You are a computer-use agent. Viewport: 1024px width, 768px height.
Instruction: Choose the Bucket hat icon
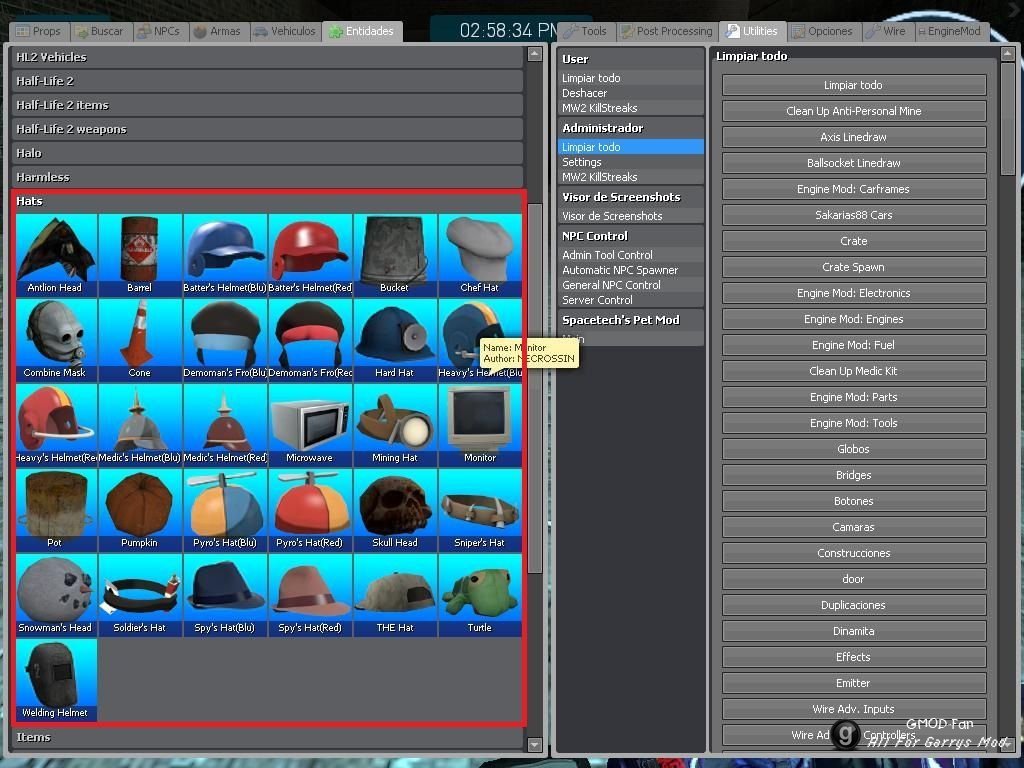tap(395, 255)
